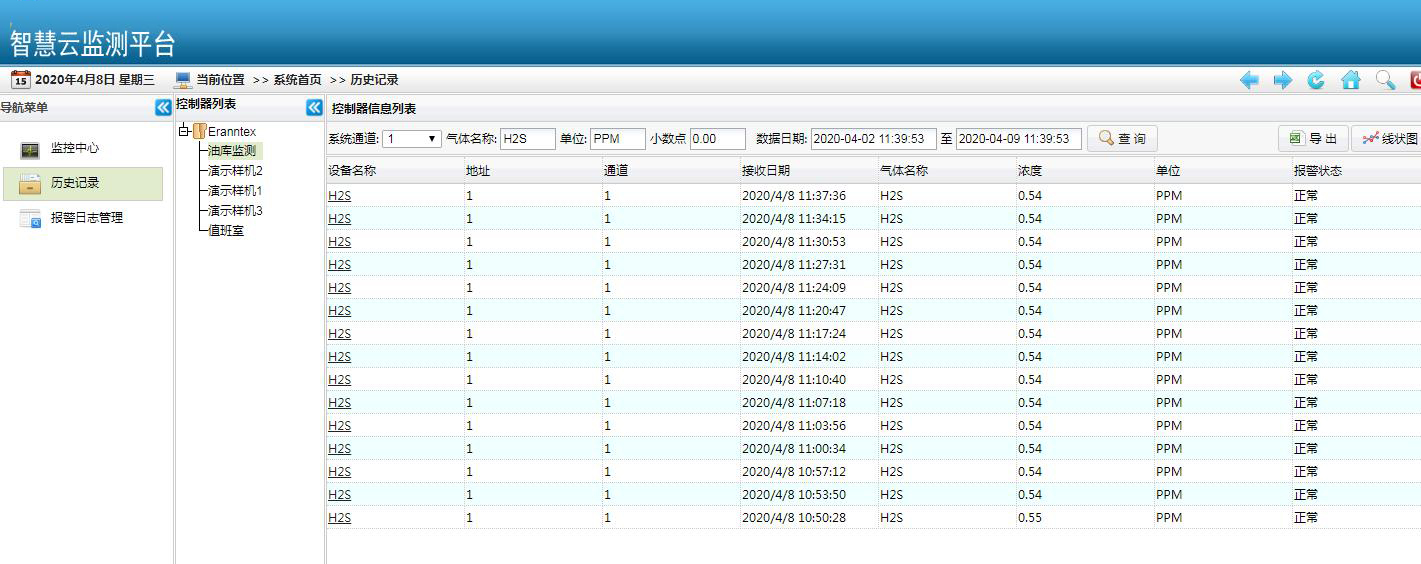Click the 导出 export button
The image size is (1421, 564).
point(1312,139)
